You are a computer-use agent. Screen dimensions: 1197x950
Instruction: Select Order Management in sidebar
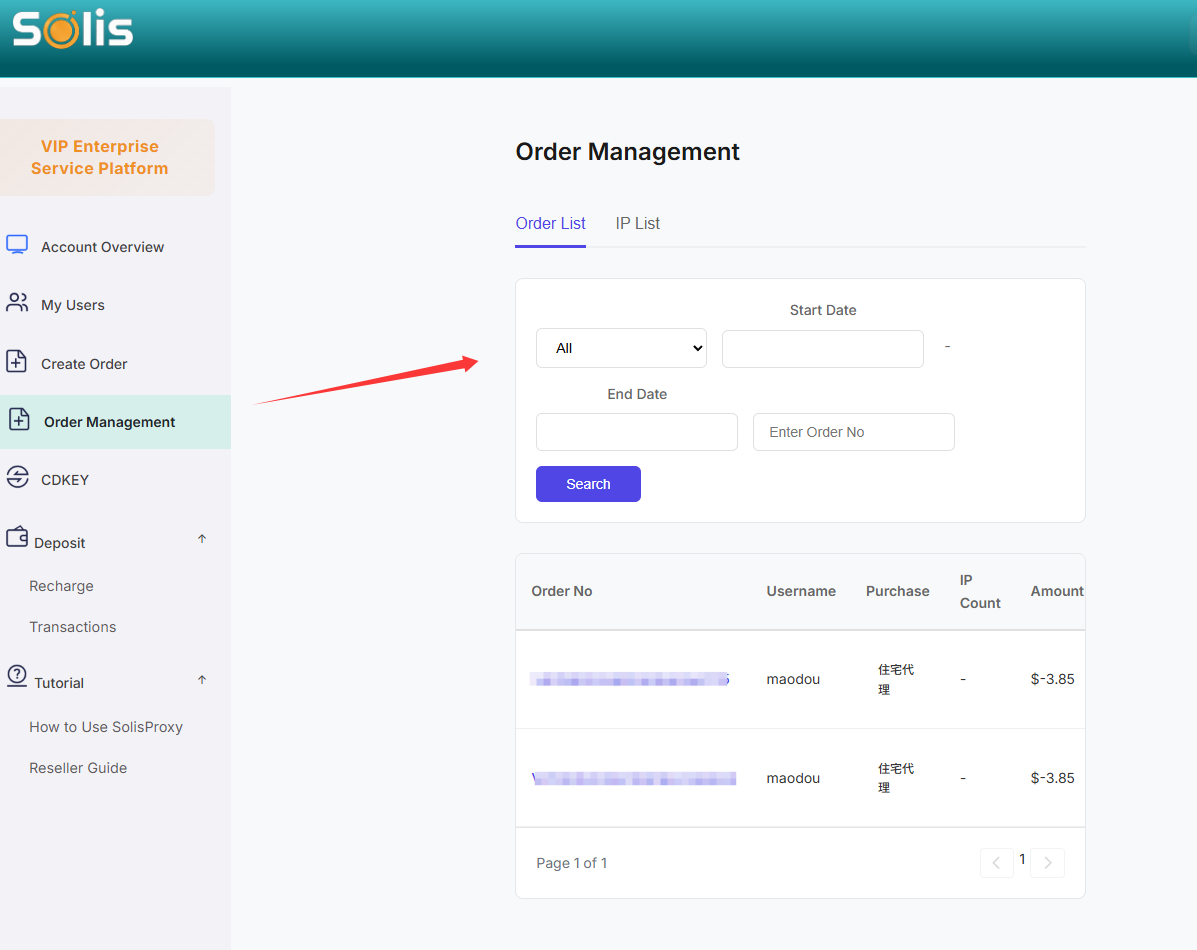pos(115,422)
